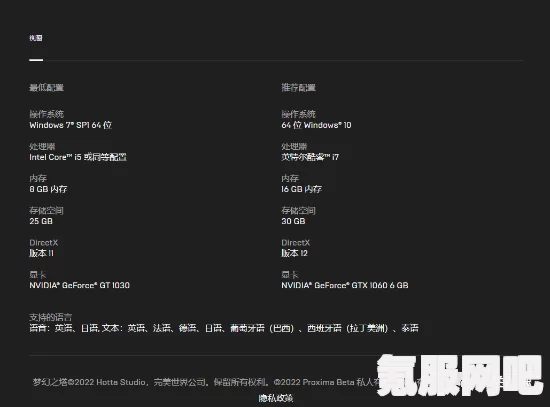Viewport: 550px width, 407px height.
Task: Select the 视窗 platform tab
Action: [36, 38]
